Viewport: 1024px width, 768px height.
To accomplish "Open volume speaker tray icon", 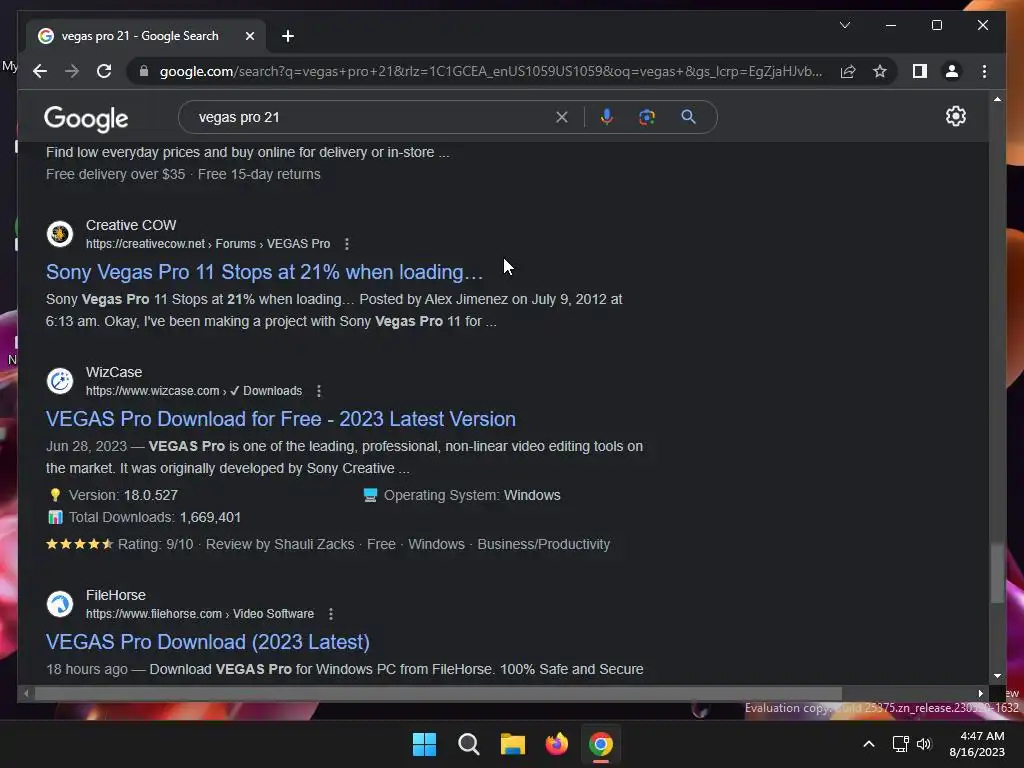I will pos(923,744).
